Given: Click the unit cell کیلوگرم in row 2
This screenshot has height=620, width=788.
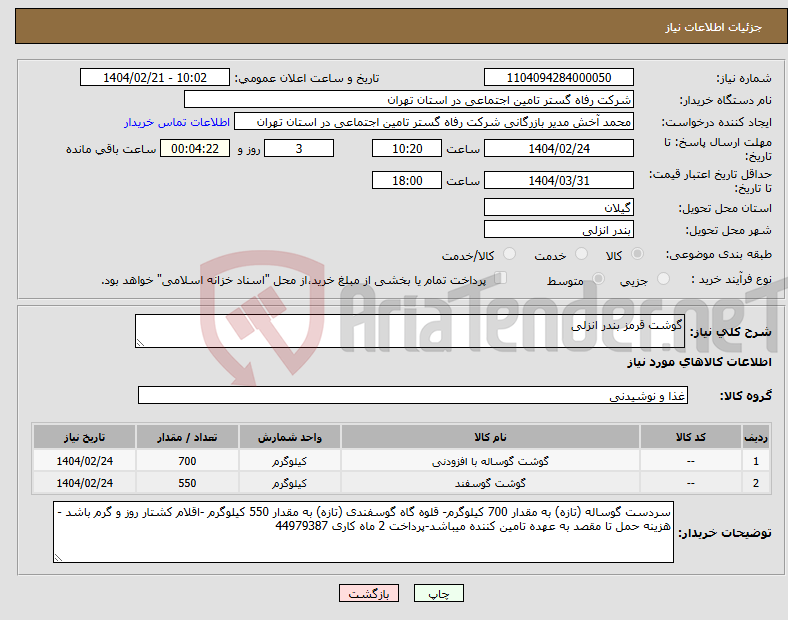Looking at the screenshot, I should 289,483.
